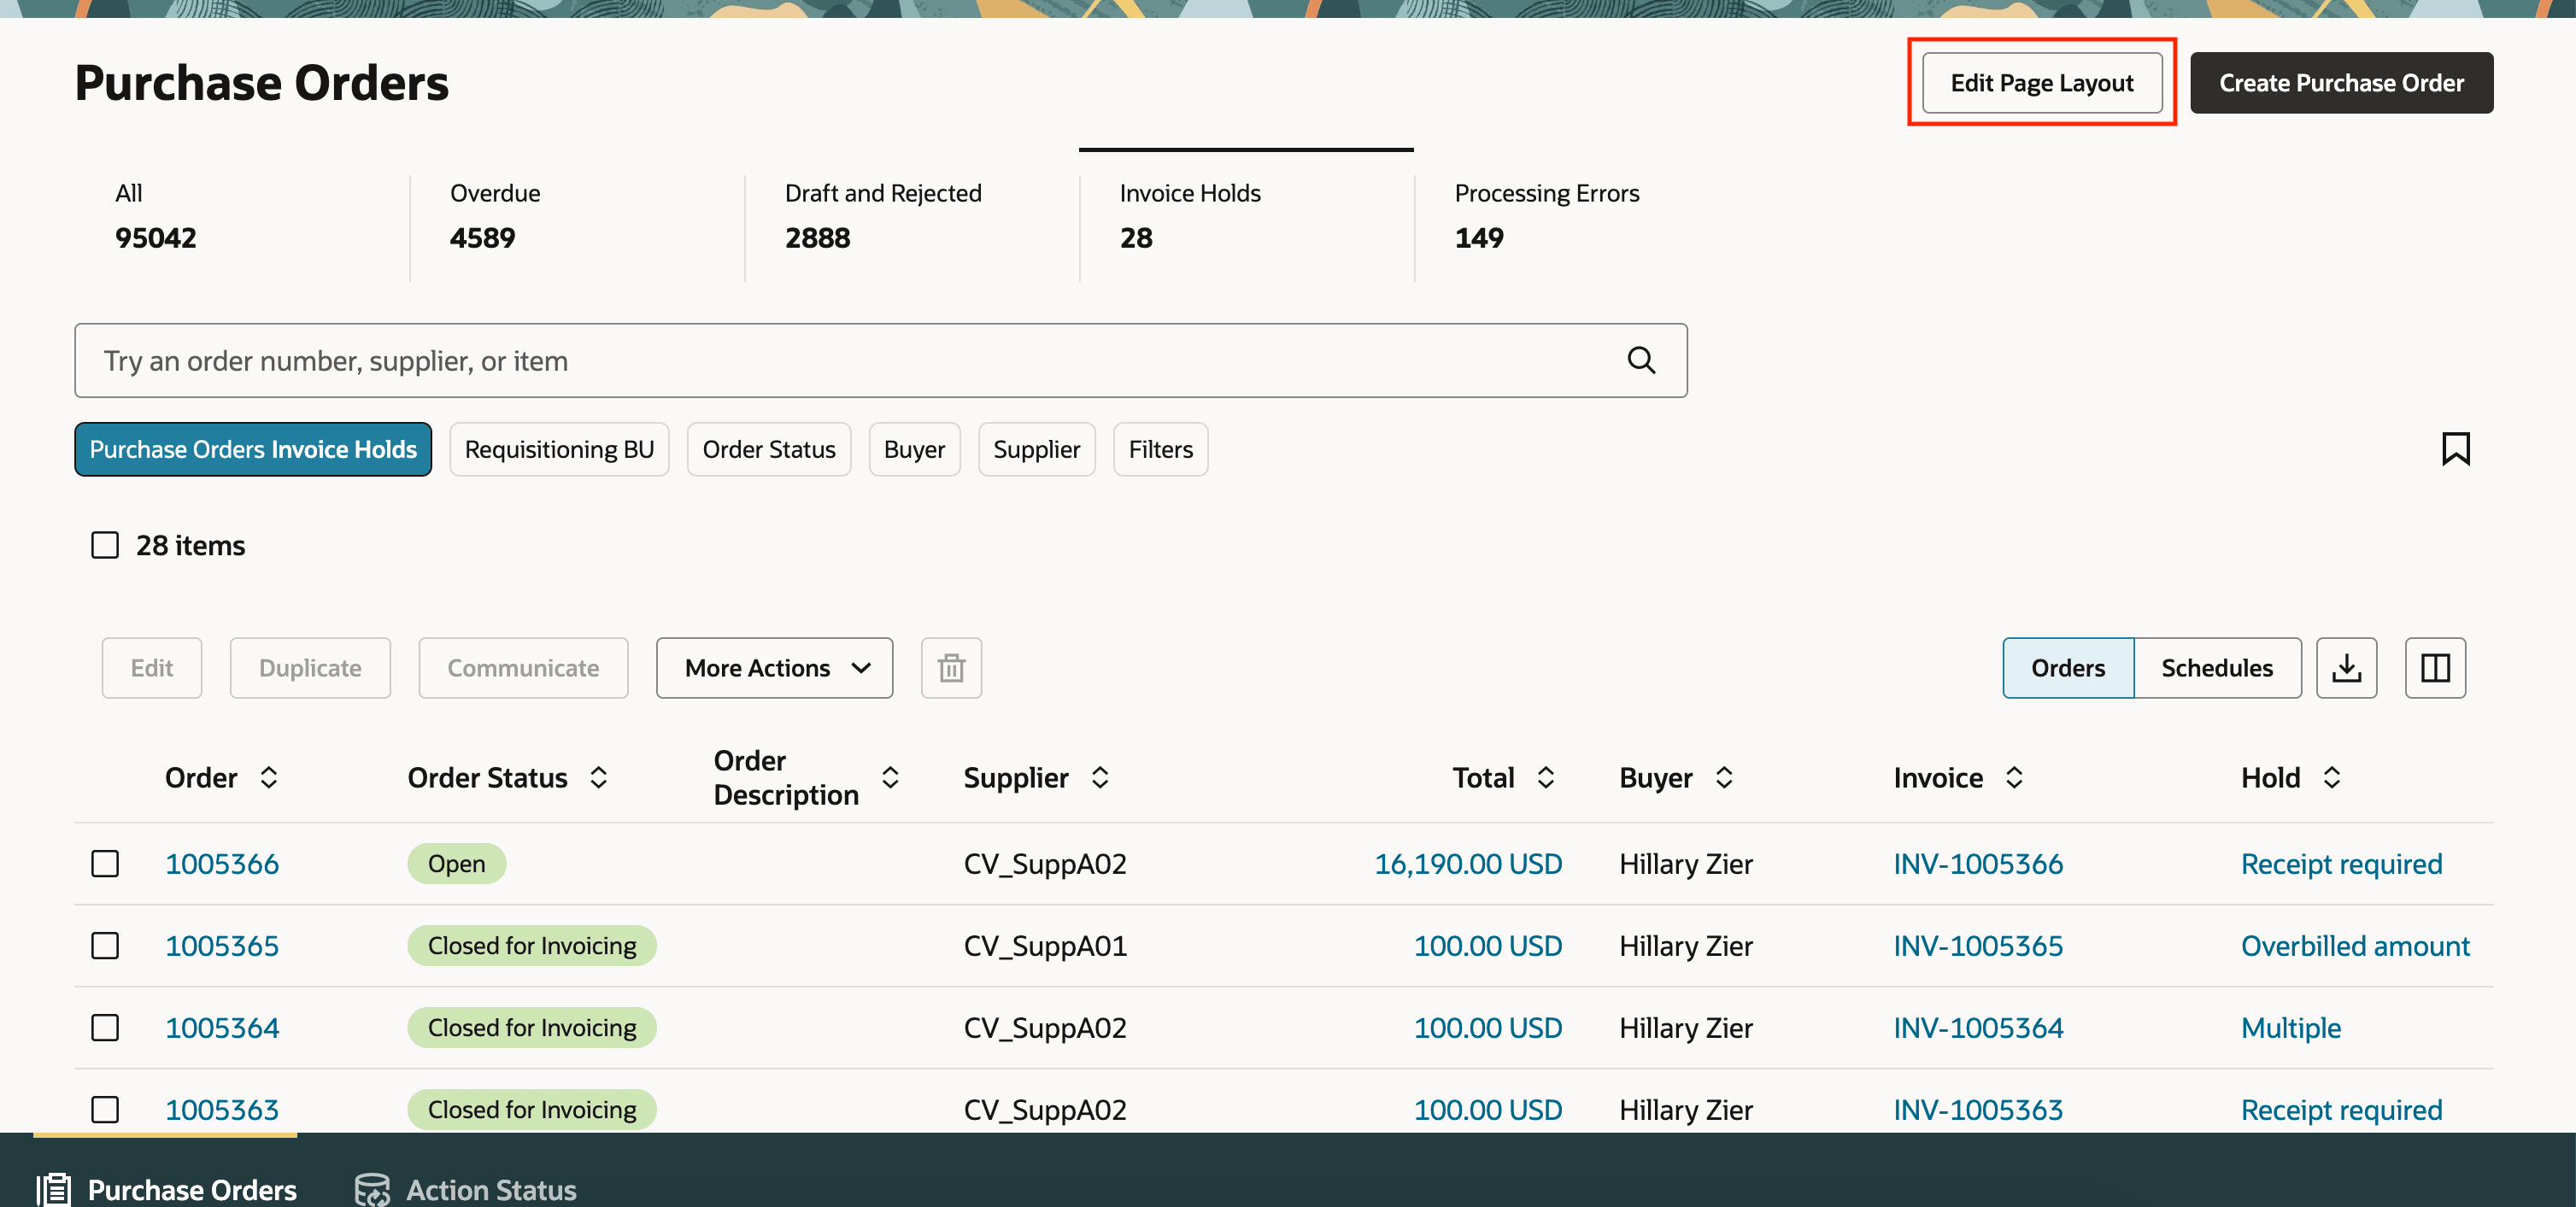Image resolution: width=2576 pixels, height=1207 pixels.
Task: Click the order search input field
Action: [850, 361]
